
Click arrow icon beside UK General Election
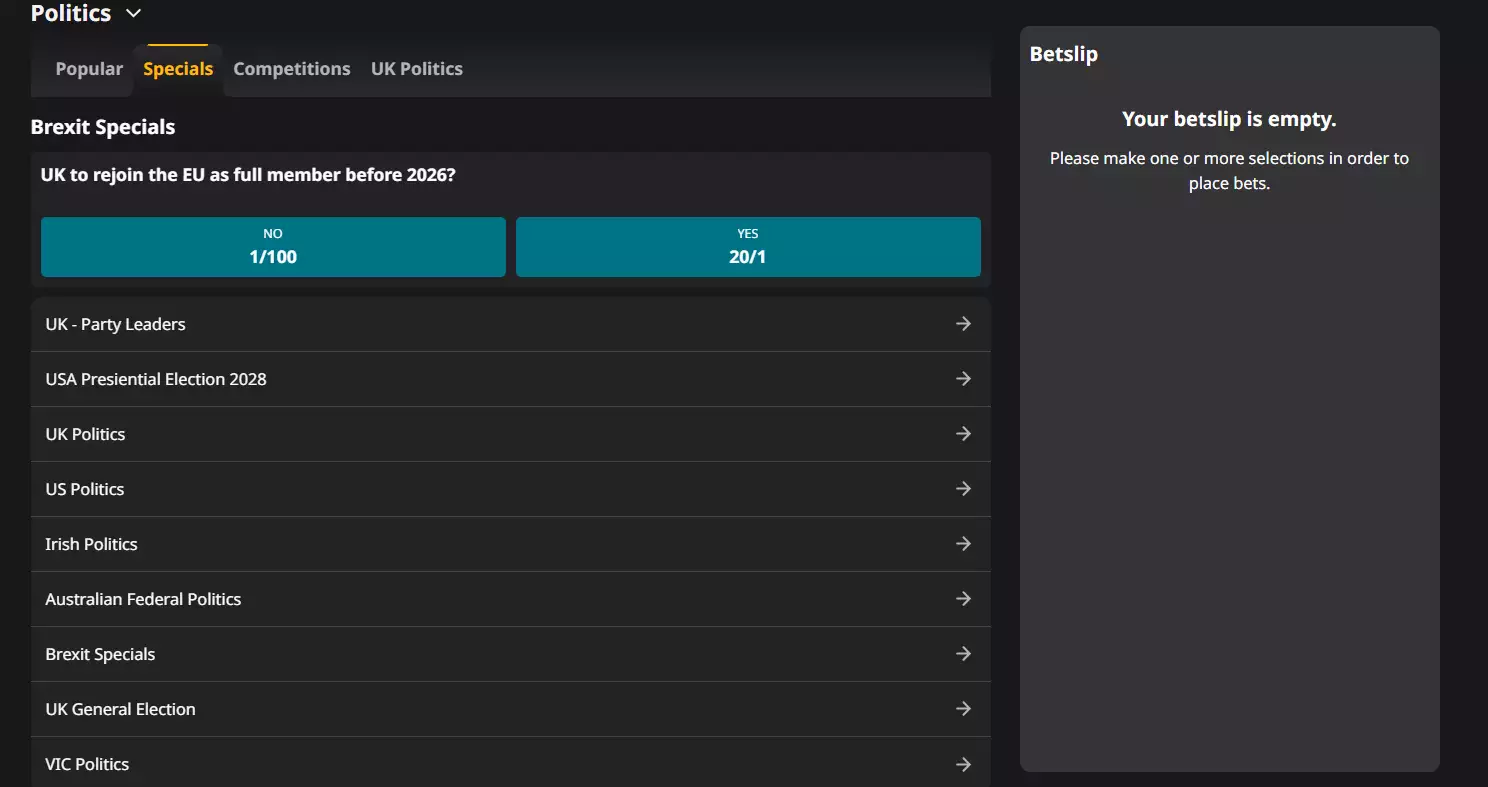click(x=963, y=709)
